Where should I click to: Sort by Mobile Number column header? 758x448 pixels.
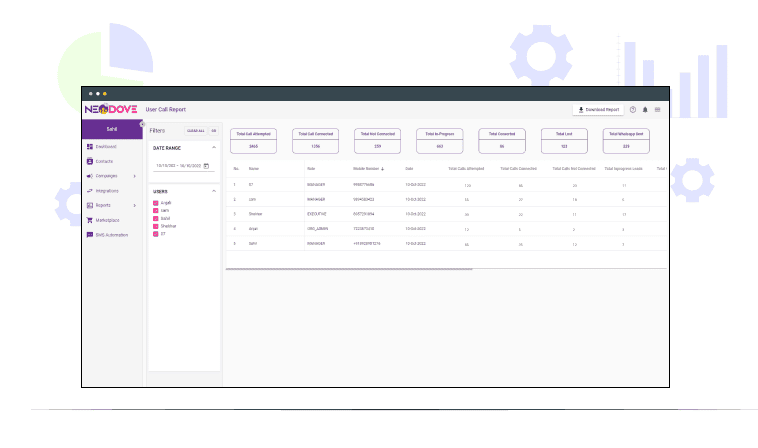[367, 168]
